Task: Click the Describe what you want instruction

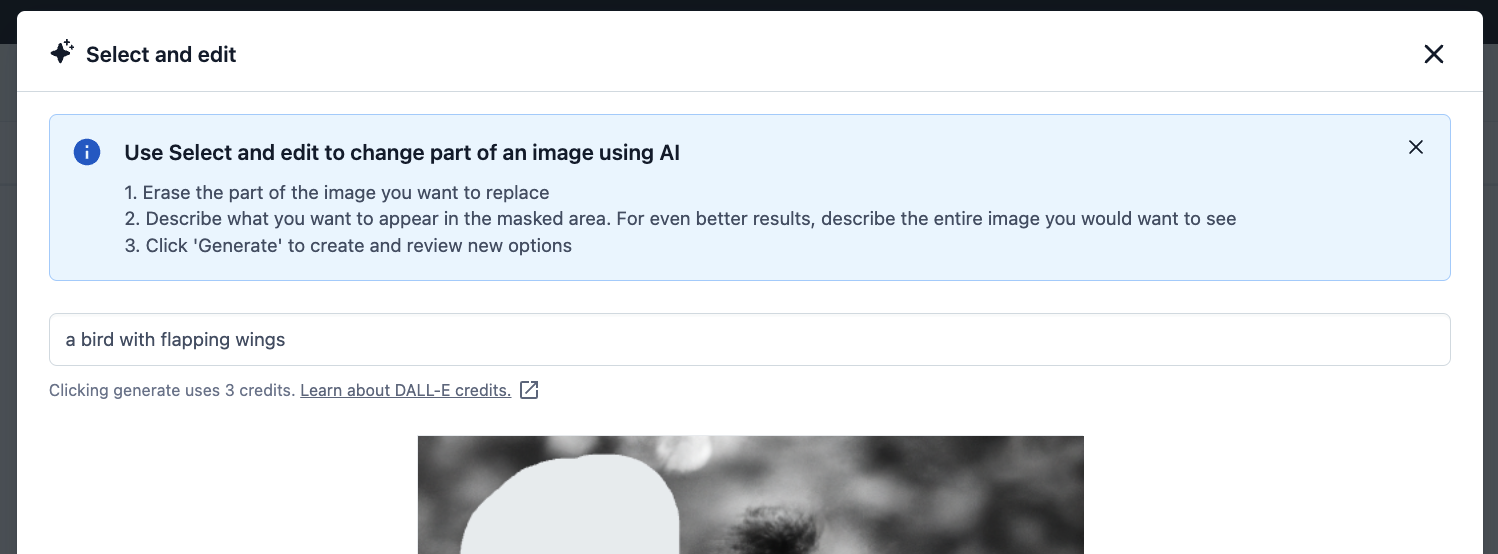Action: [x=680, y=218]
